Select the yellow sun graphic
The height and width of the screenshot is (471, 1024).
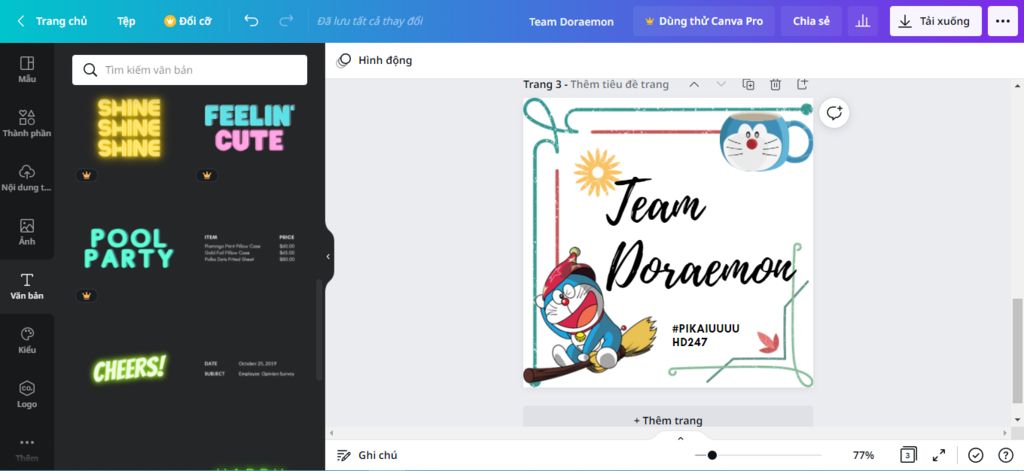click(598, 172)
